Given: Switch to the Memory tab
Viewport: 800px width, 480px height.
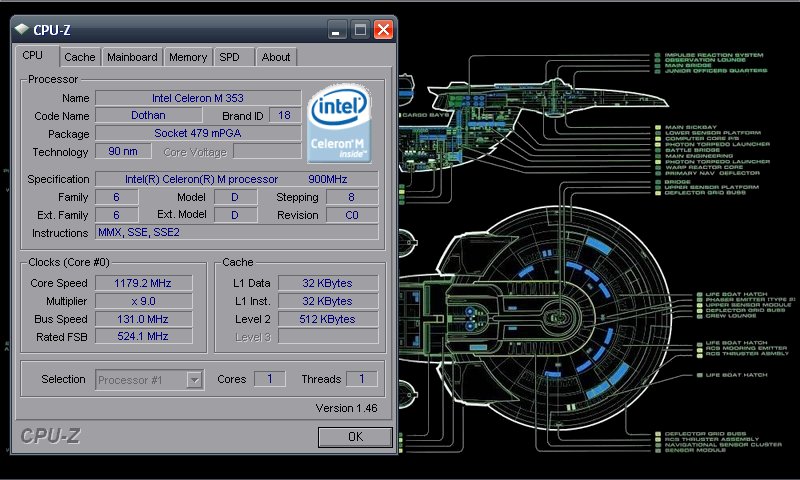Looking at the screenshot, I should coord(188,57).
